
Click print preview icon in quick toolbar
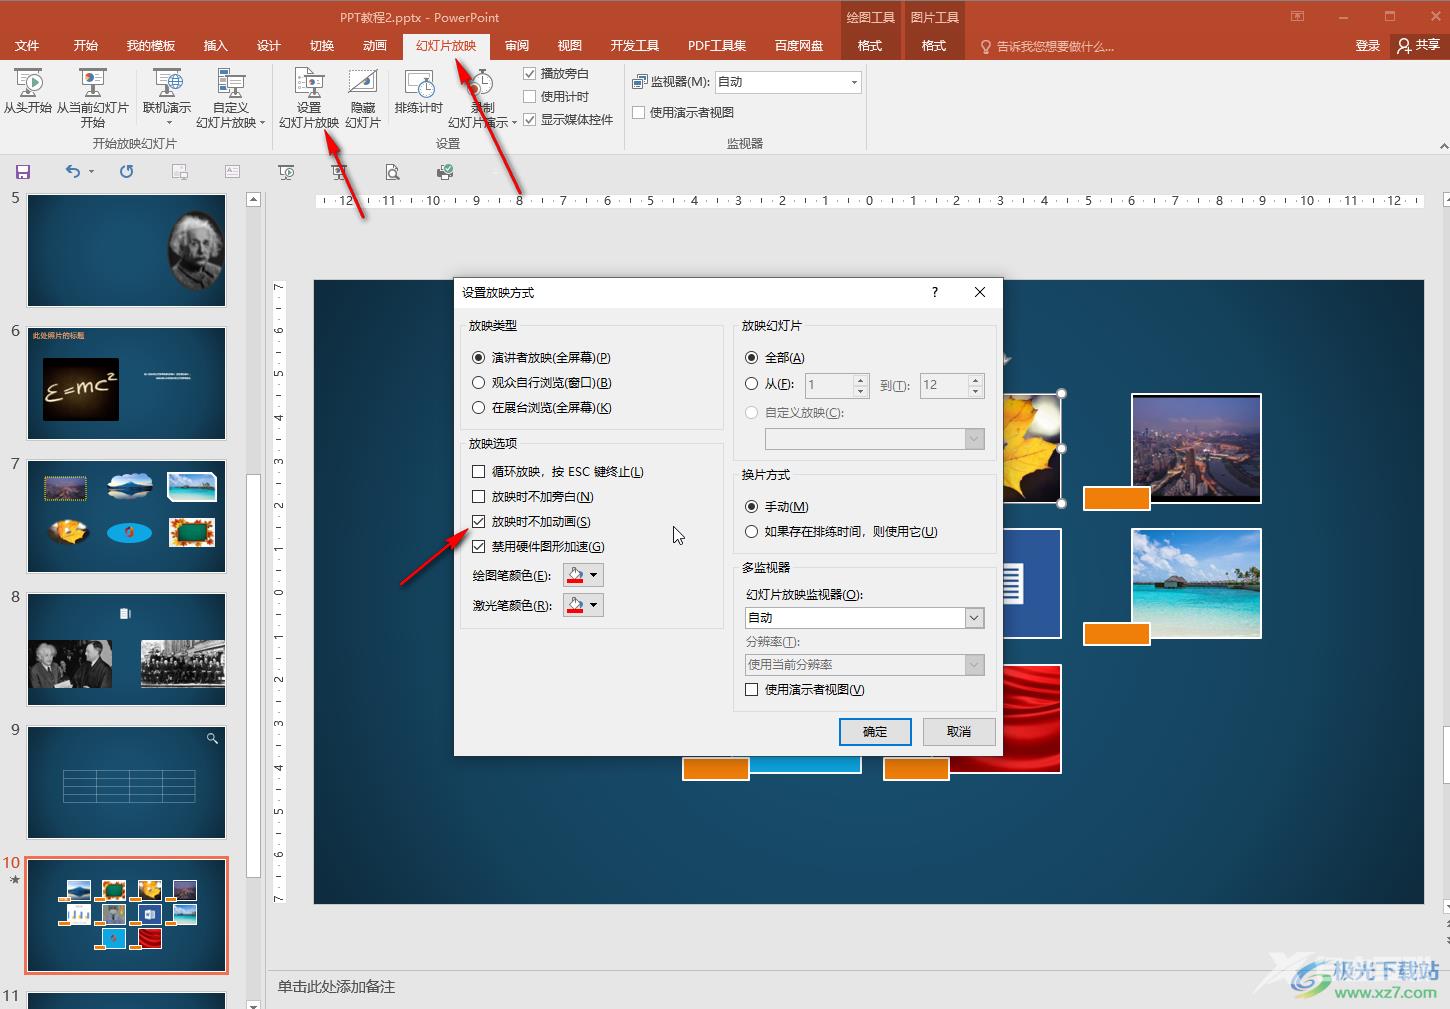[x=392, y=172]
